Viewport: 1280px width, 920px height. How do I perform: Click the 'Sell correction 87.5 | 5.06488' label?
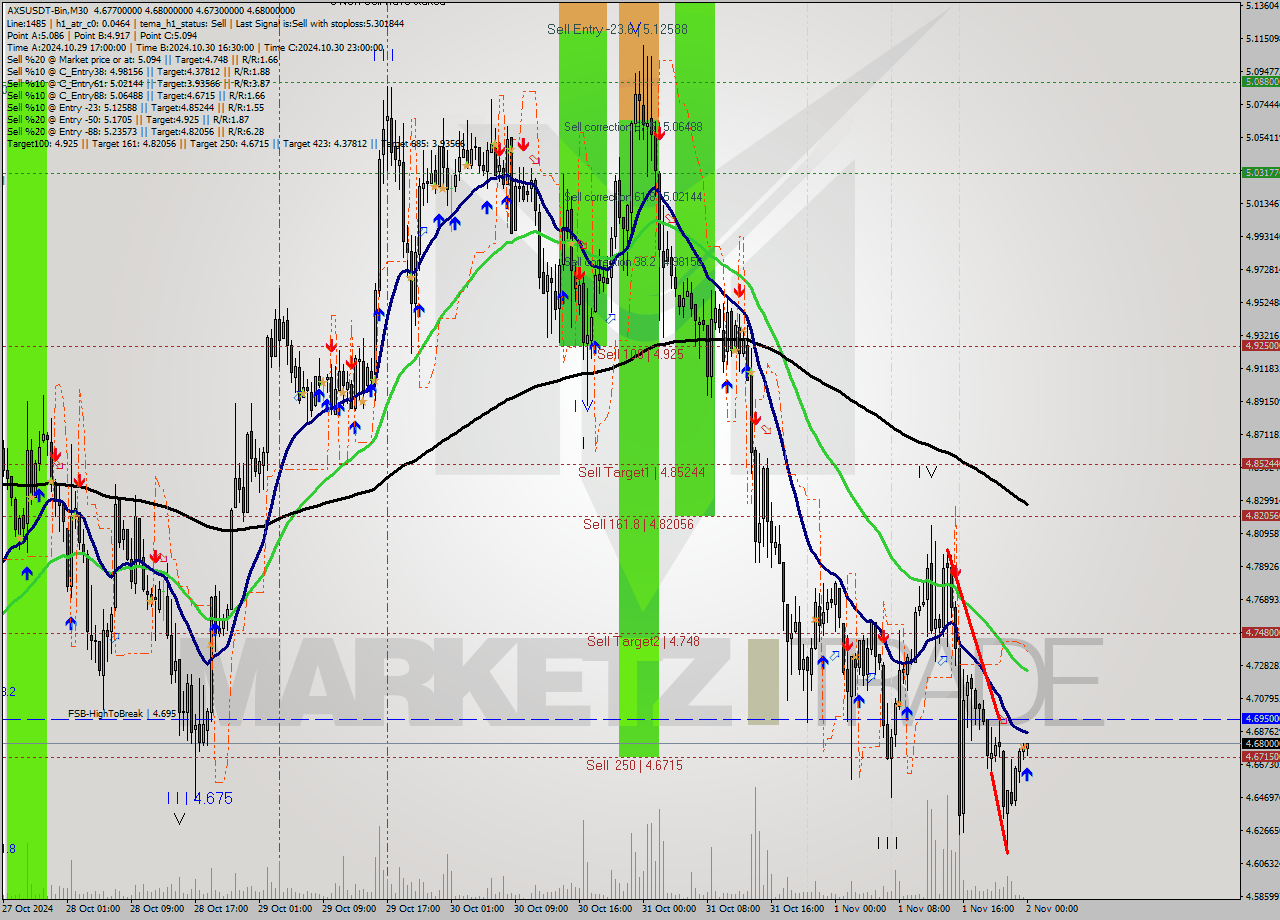[633, 127]
